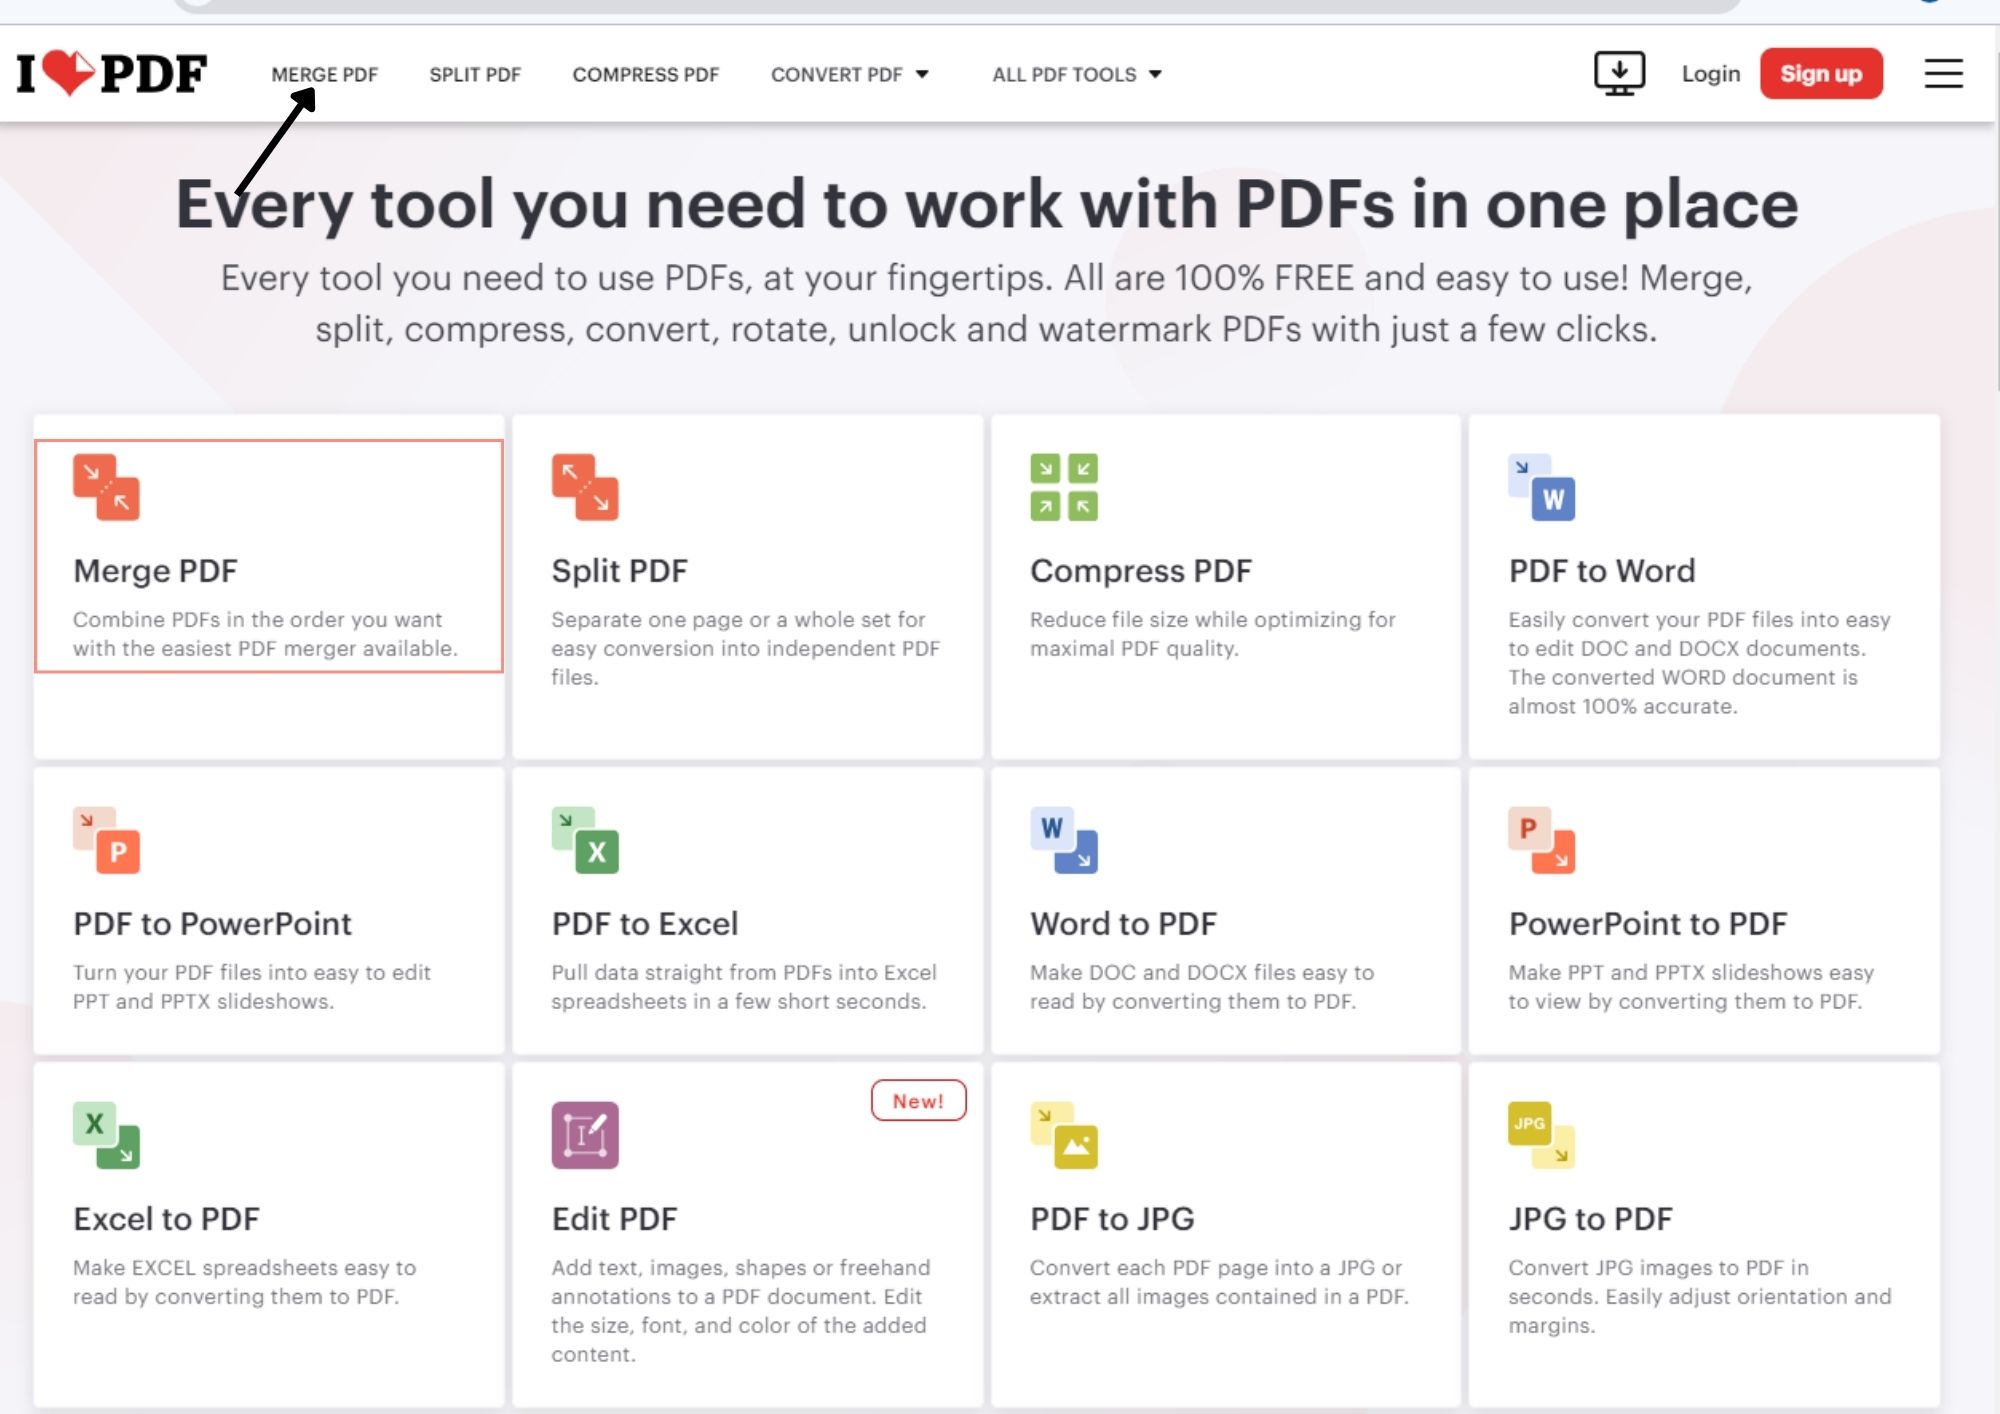Click the Excel to PDF icon

(x=106, y=1136)
